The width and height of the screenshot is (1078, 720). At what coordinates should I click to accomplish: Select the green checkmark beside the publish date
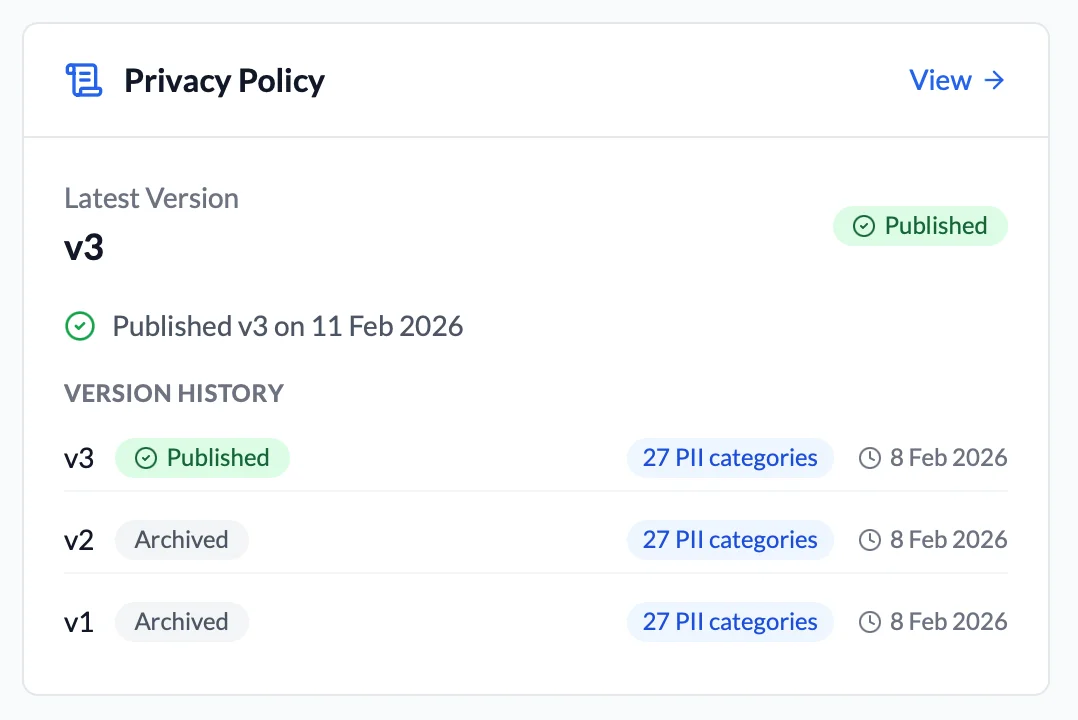(80, 326)
